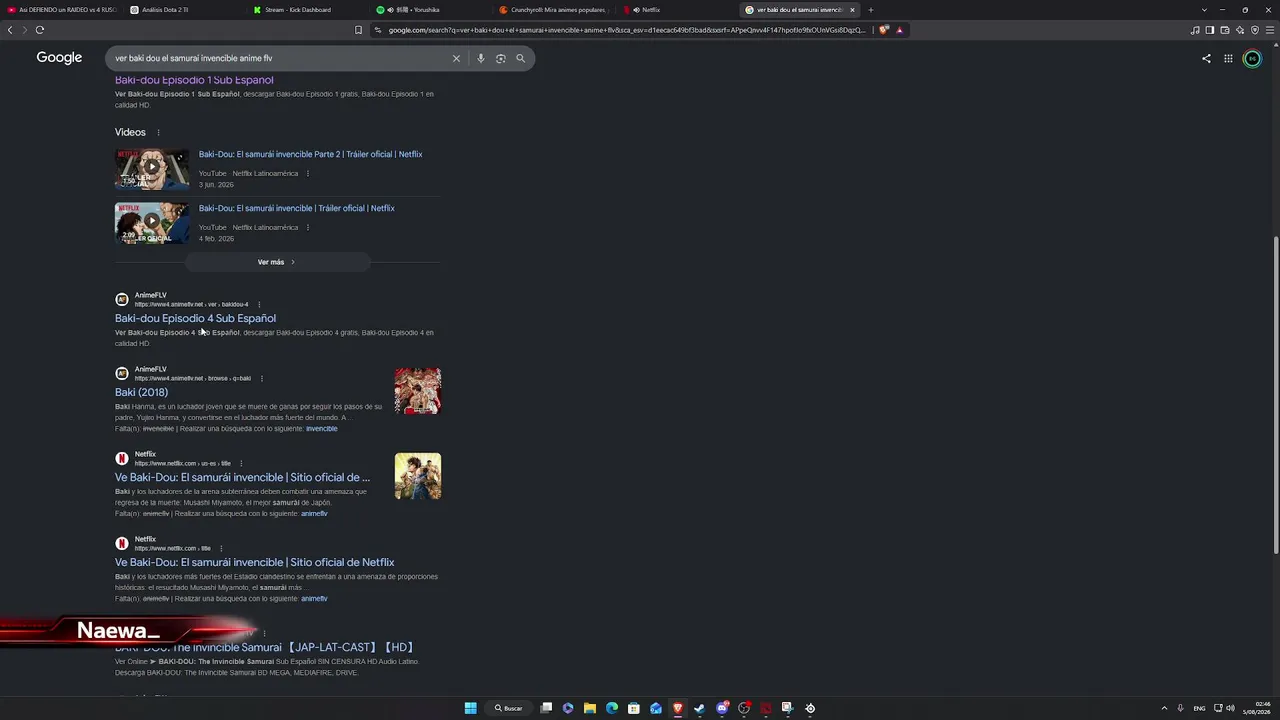The height and width of the screenshot is (720, 1280).
Task: Open Task View on the taskbar
Action: coord(546,708)
